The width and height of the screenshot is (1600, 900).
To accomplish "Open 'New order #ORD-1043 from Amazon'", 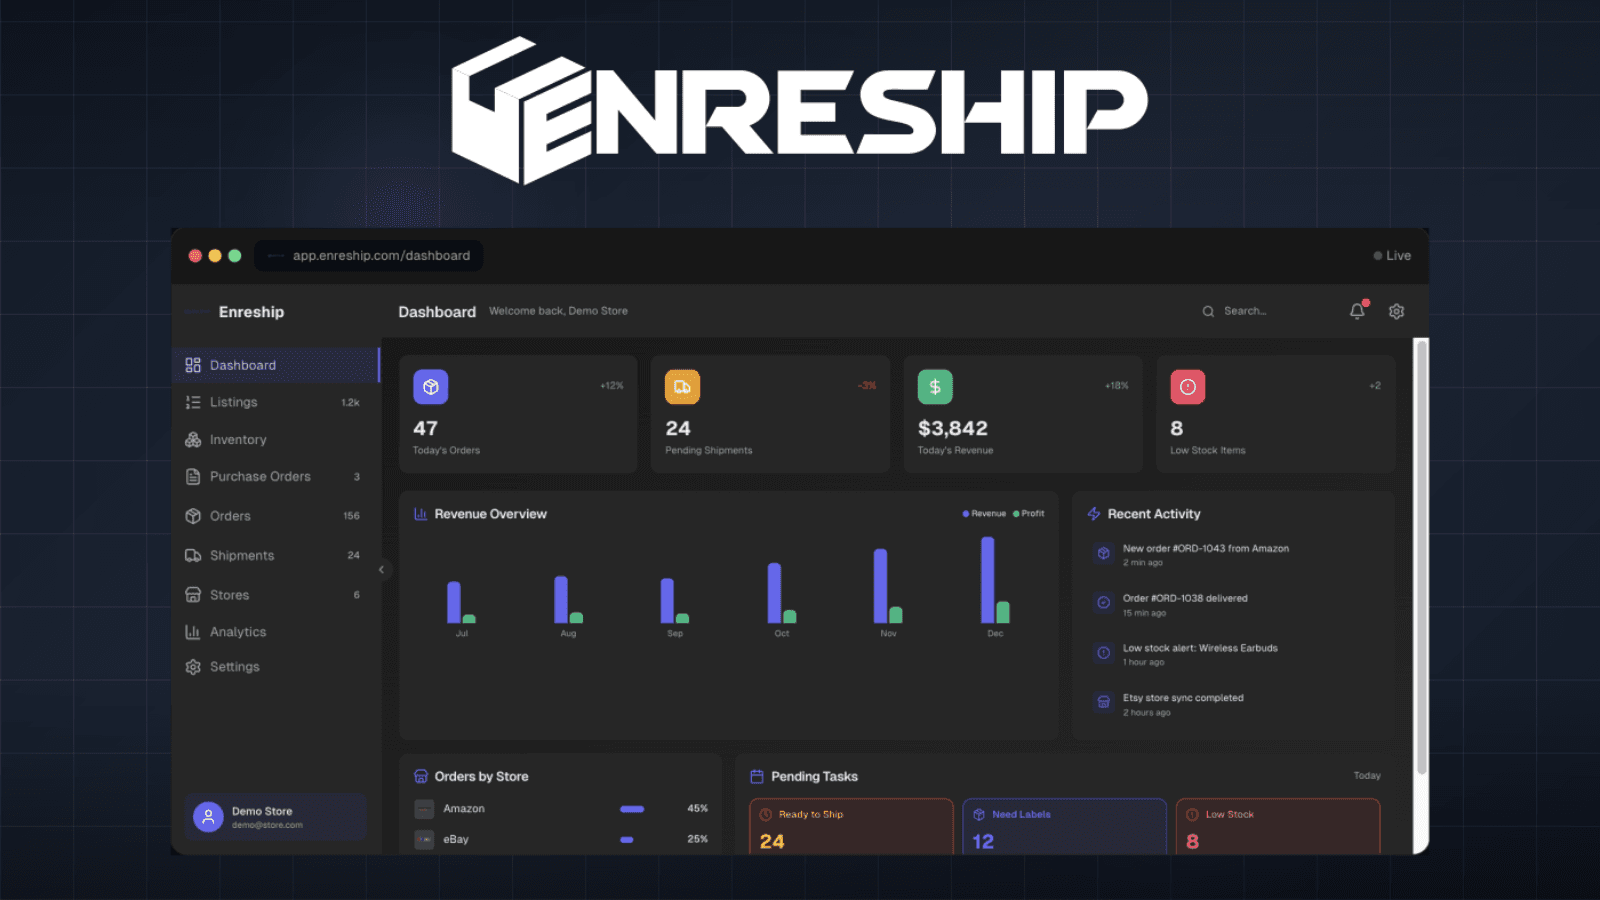I will coord(1206,549).
